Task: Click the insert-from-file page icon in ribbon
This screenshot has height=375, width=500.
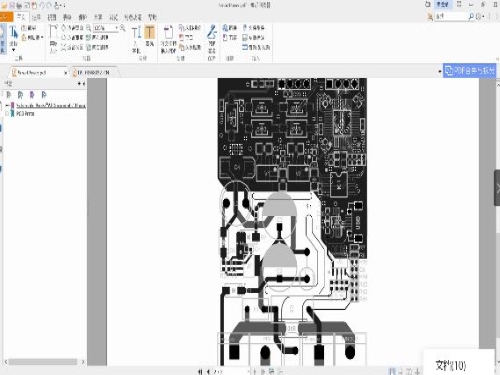Action: [x=168, y=32]
